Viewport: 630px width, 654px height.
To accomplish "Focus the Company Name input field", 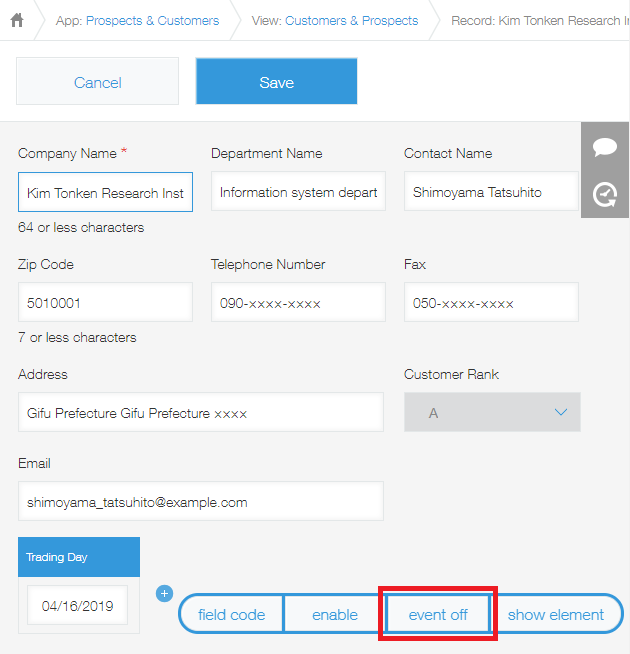I will click(105, 192).
